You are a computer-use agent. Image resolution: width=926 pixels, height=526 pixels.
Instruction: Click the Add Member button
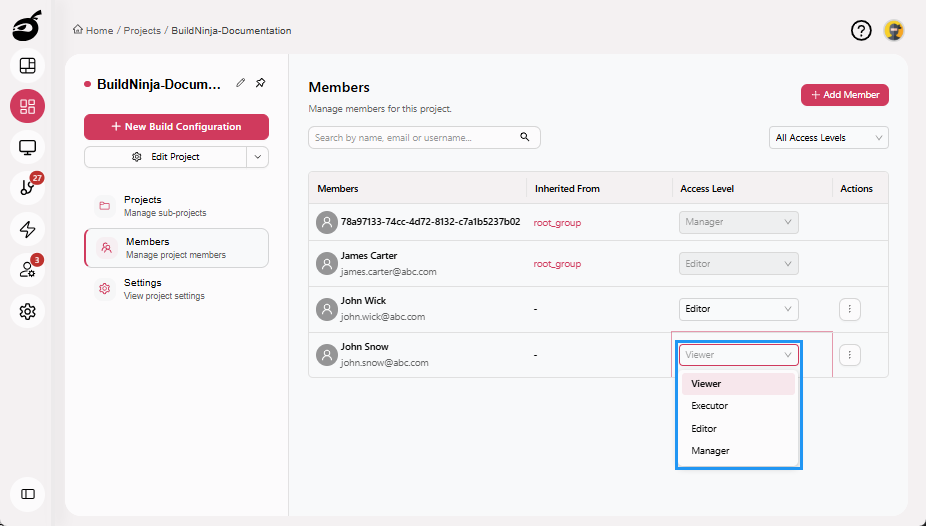click(x=845, y=95)
